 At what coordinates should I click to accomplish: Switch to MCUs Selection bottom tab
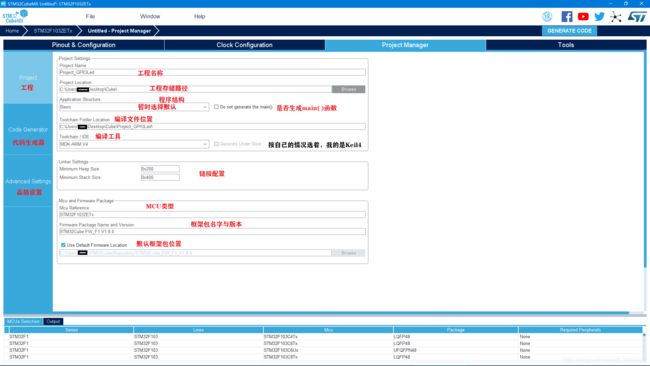23,321
